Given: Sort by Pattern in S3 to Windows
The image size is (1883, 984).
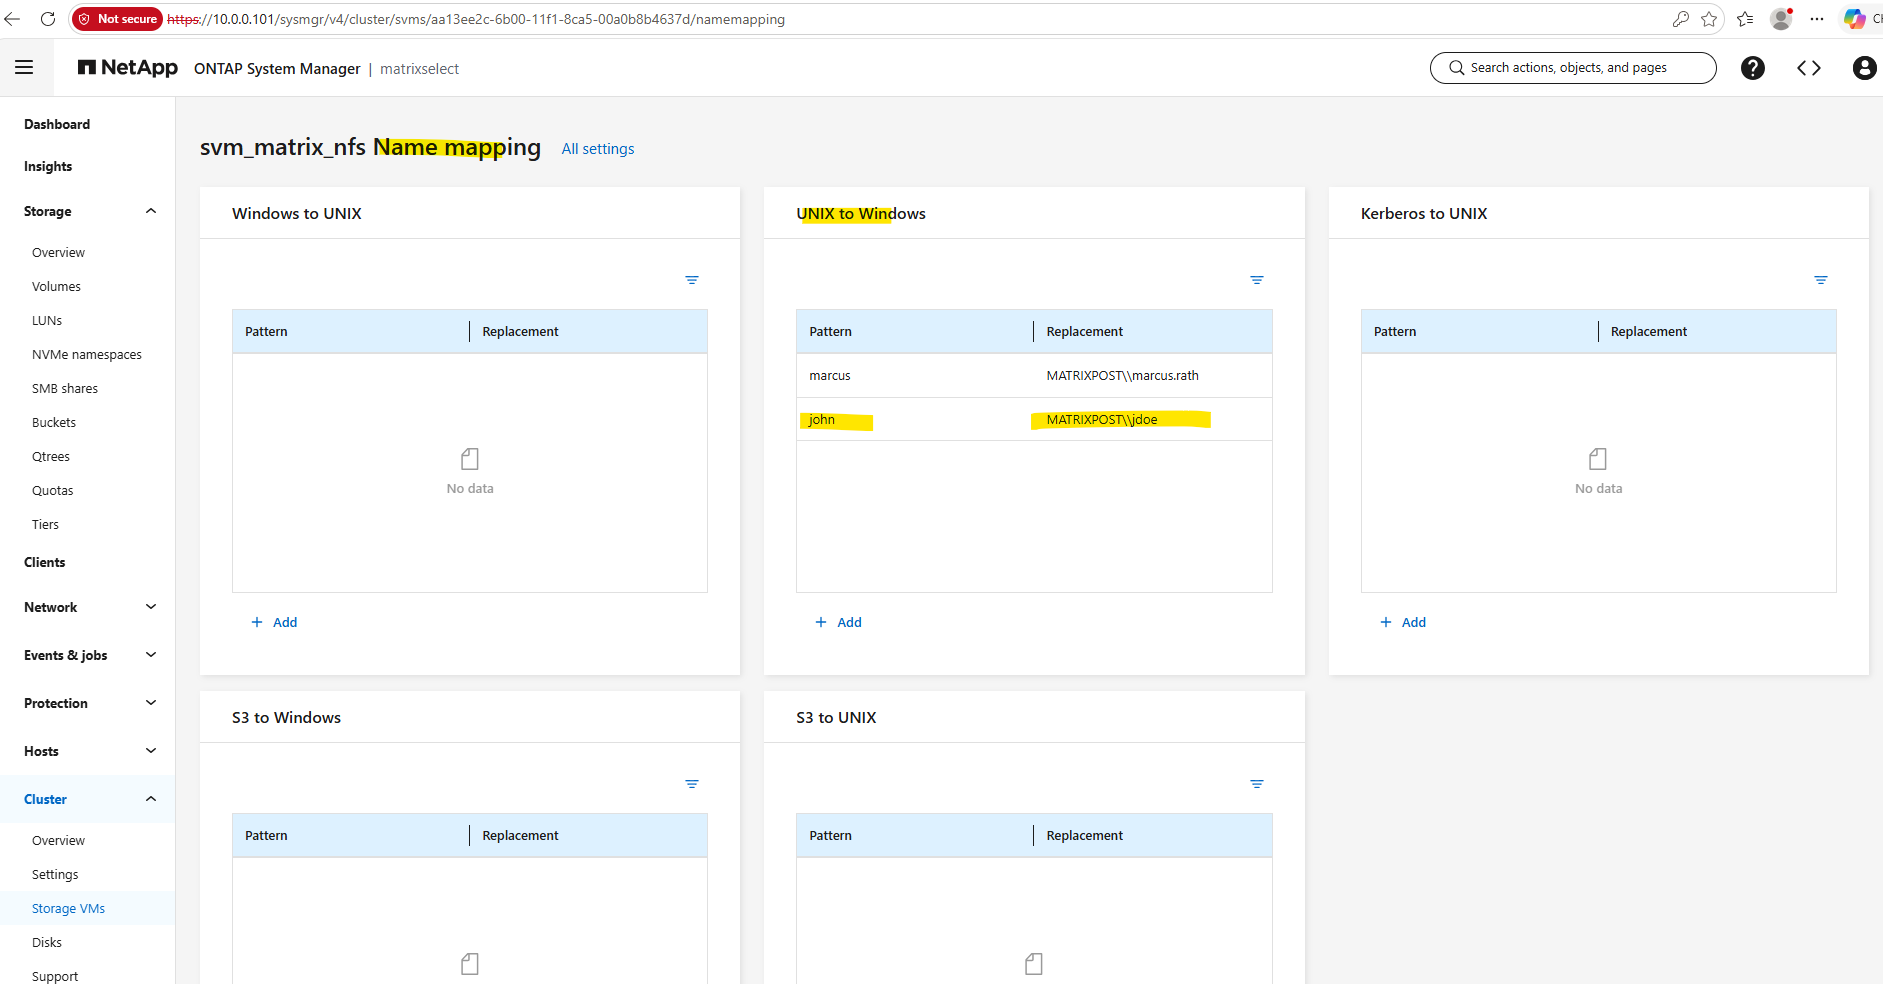Looking at the screenshot, I should click(266, 836).
